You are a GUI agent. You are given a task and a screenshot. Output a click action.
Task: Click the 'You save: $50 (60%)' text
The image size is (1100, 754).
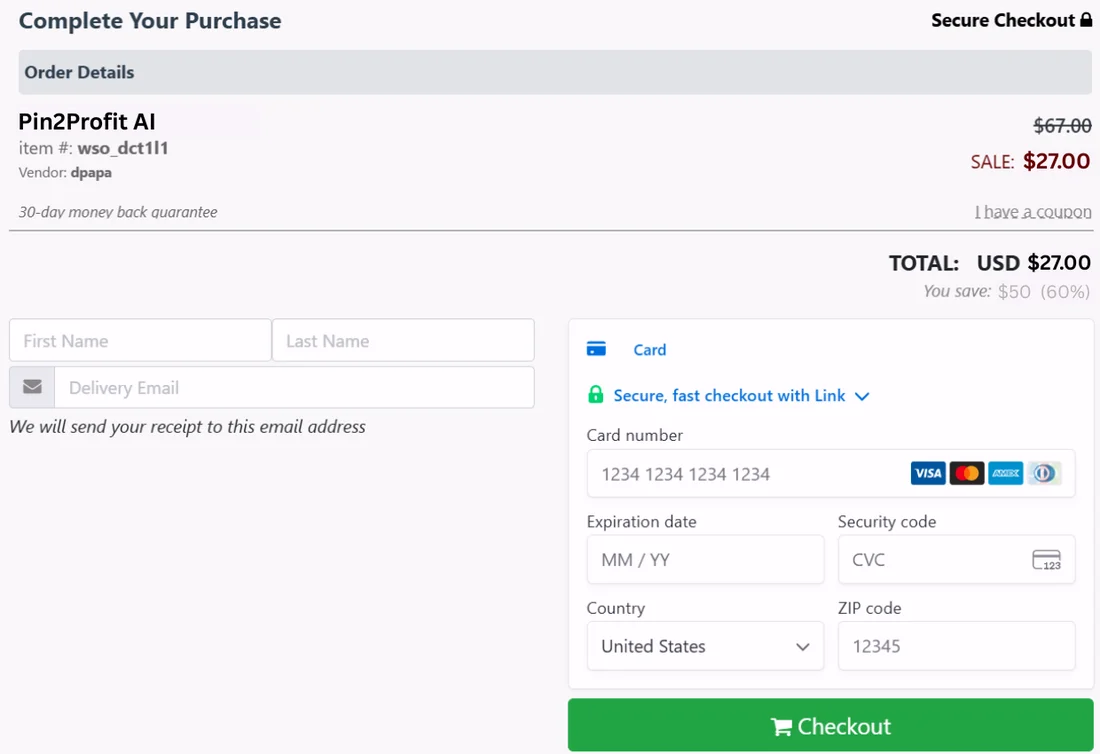1006,291
